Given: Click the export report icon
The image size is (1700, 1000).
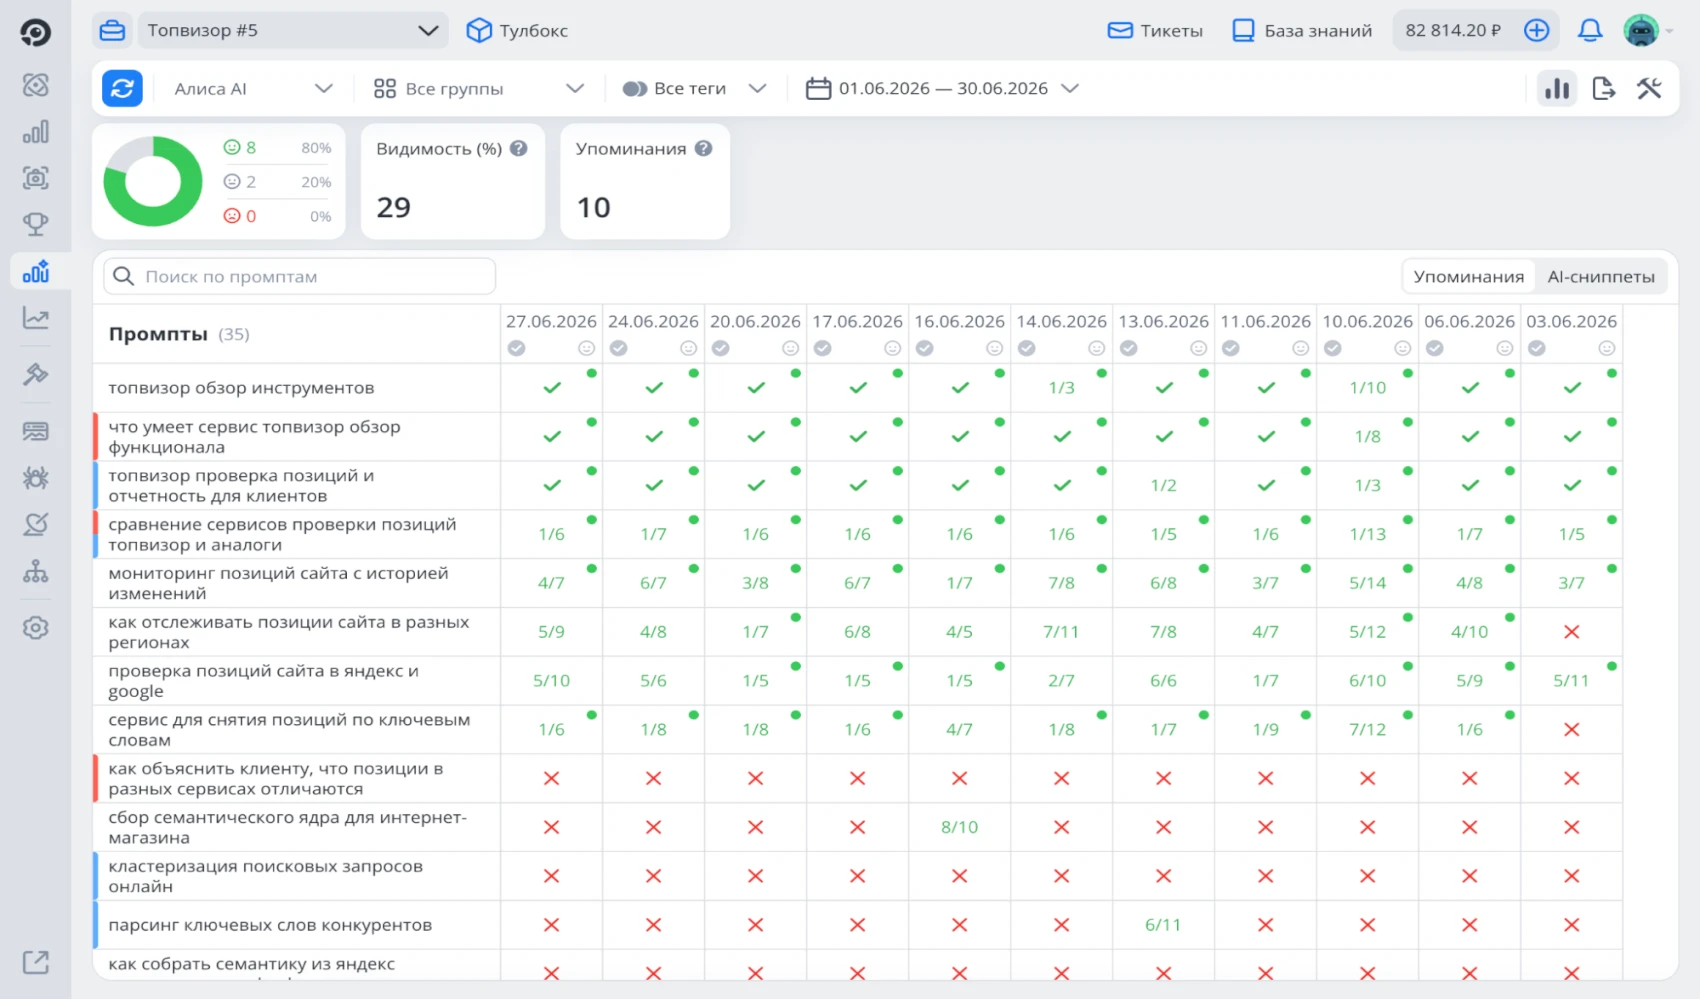Looking at the screenshot, I should point(1603,88).
